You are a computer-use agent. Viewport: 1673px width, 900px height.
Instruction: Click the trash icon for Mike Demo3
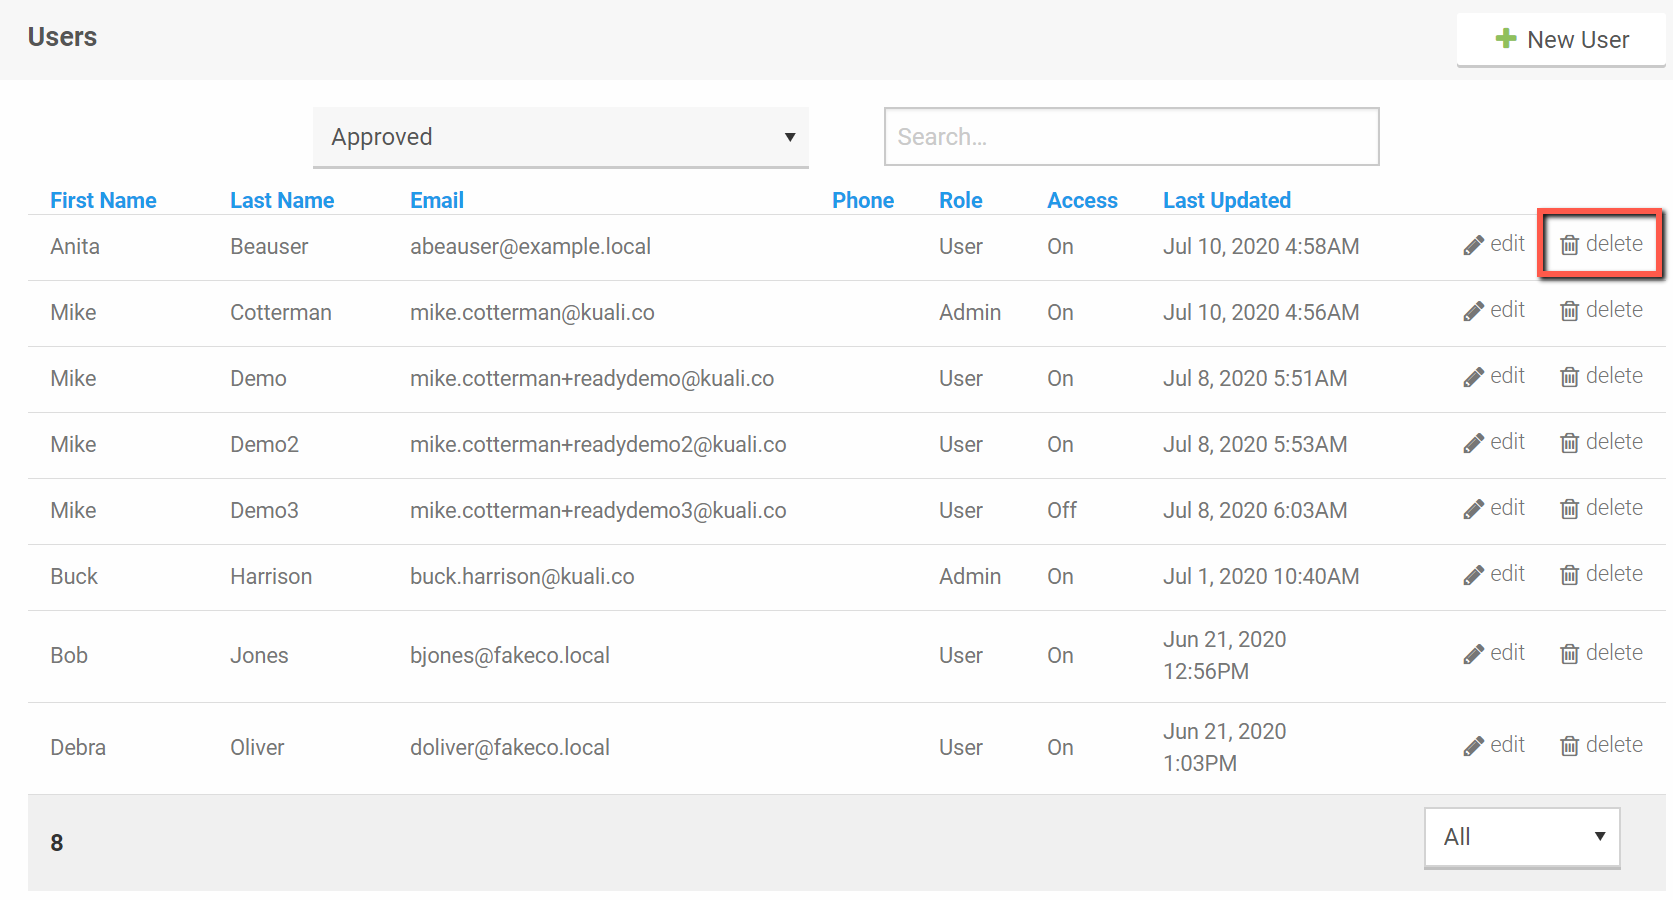coord(1569,509)
